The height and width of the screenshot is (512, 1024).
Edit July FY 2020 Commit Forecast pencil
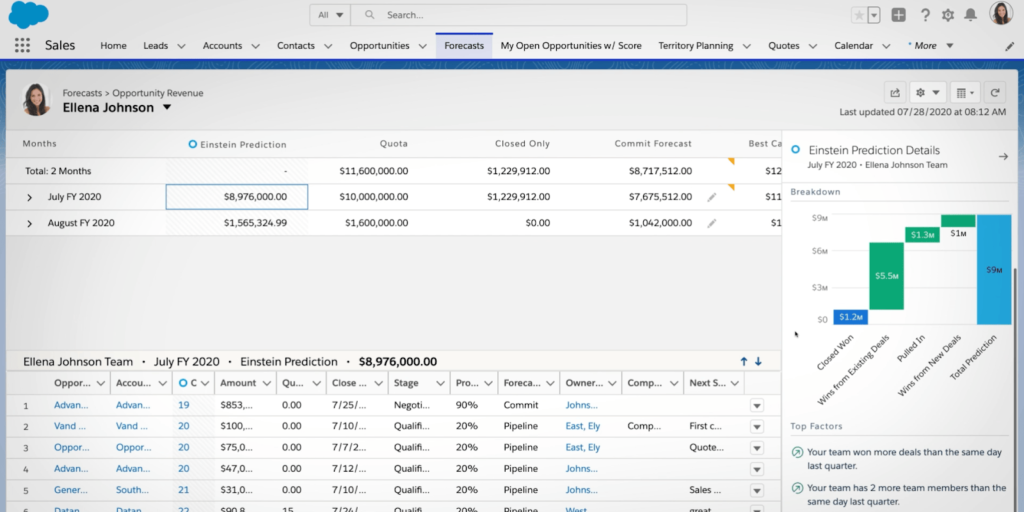[x=712, y=197]
